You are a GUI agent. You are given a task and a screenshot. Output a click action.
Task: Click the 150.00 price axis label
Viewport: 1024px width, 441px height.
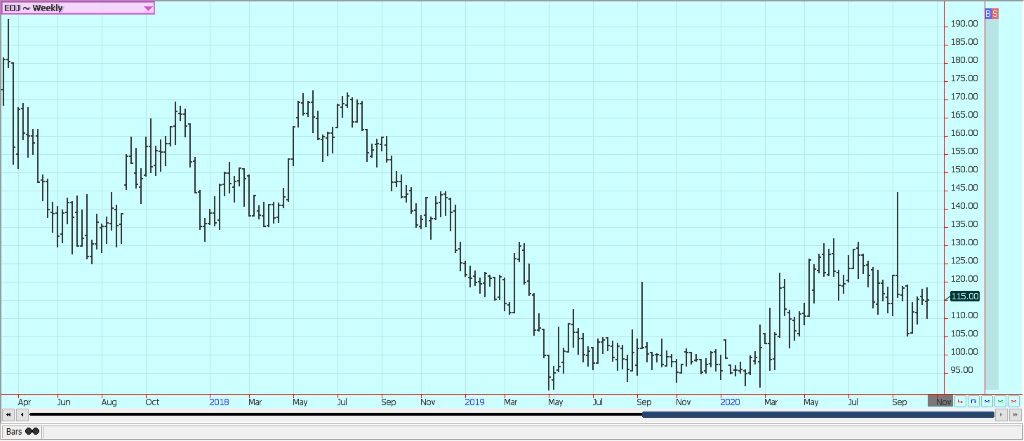(x=965, y=169)
